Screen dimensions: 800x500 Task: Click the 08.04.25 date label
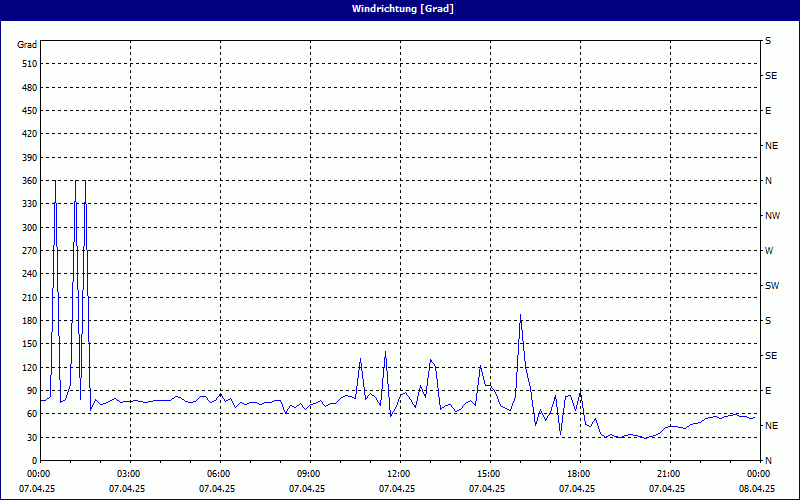pos(757,489)
